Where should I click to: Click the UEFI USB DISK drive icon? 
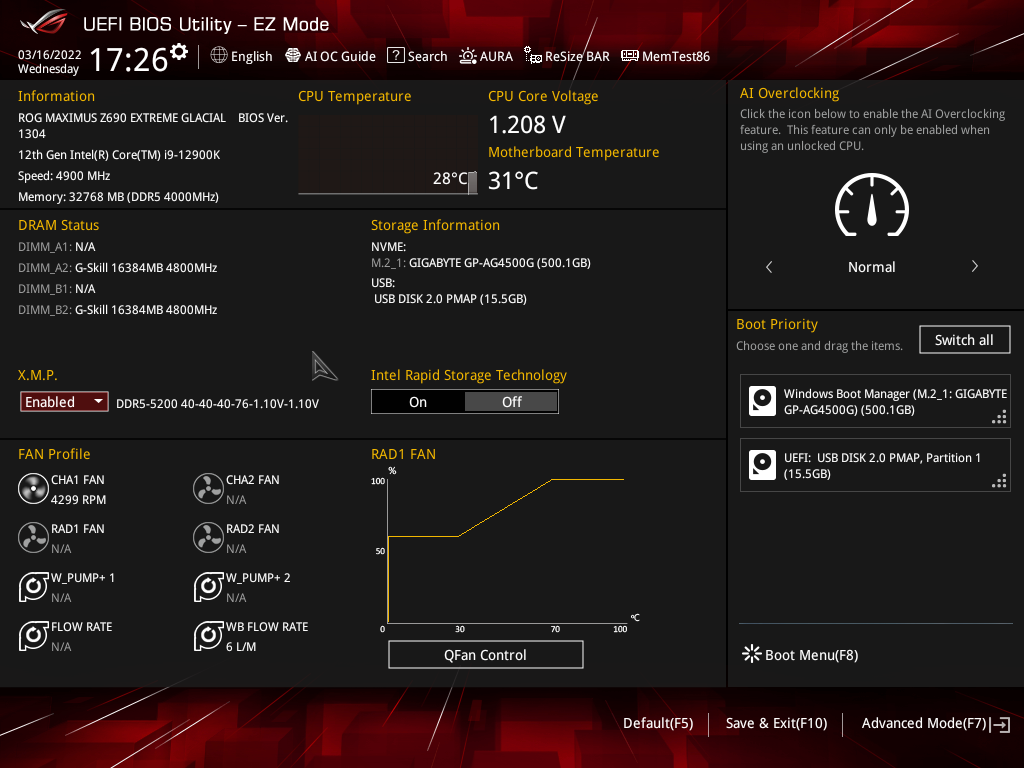[x=762, y=465]
